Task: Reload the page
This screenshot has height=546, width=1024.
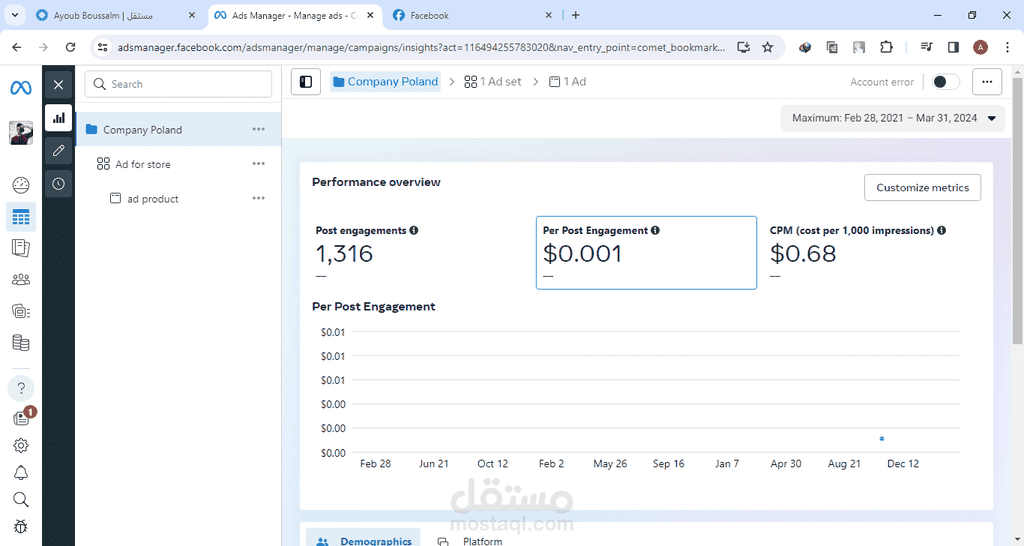Action: (x=71, y=47)
